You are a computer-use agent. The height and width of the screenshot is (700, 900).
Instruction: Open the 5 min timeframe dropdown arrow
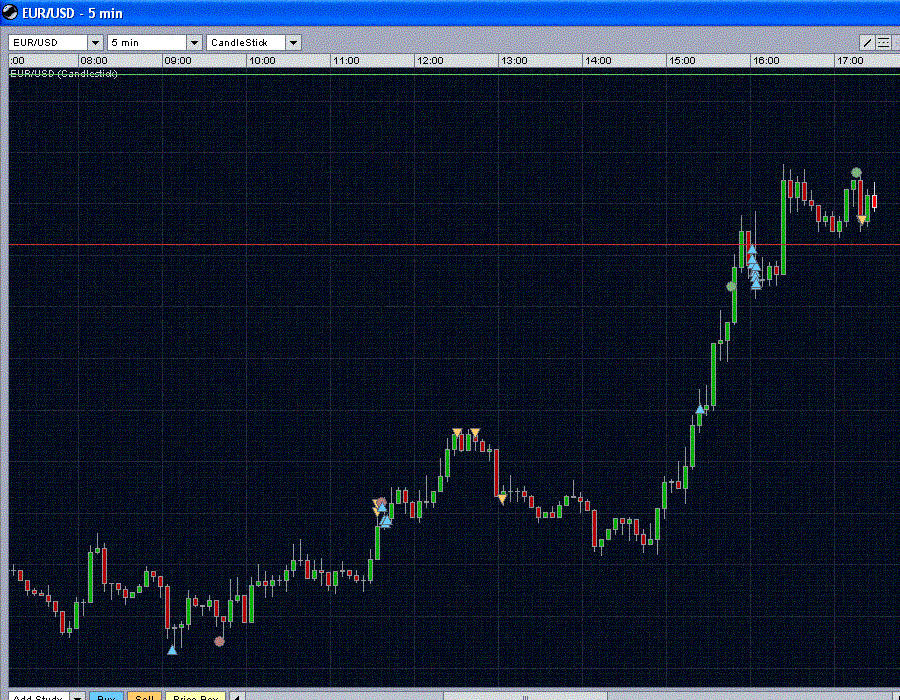coord(194,42)
